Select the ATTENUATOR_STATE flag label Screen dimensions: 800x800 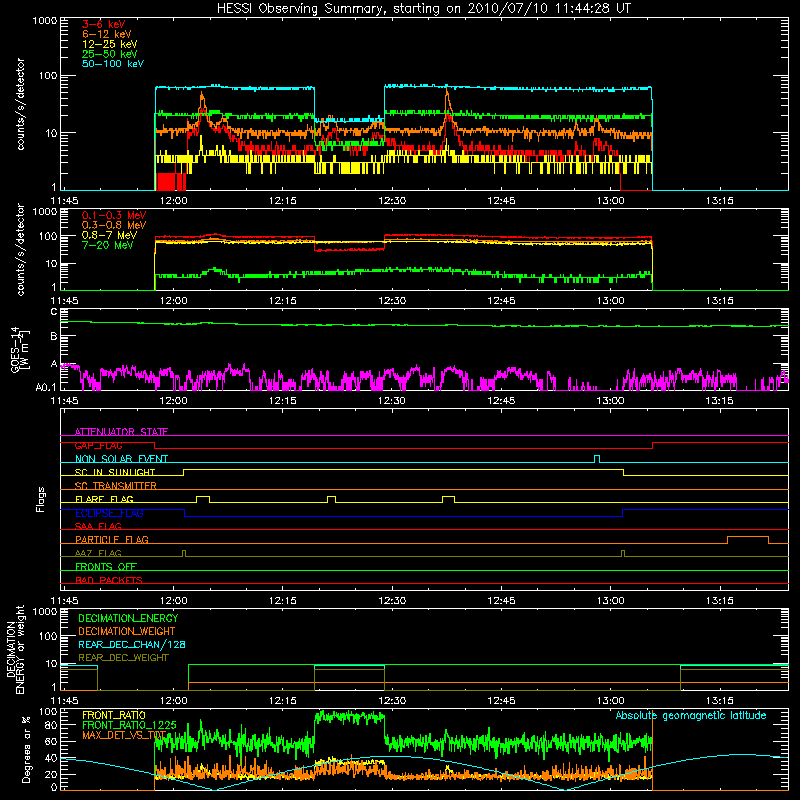[x=121, y=432]
